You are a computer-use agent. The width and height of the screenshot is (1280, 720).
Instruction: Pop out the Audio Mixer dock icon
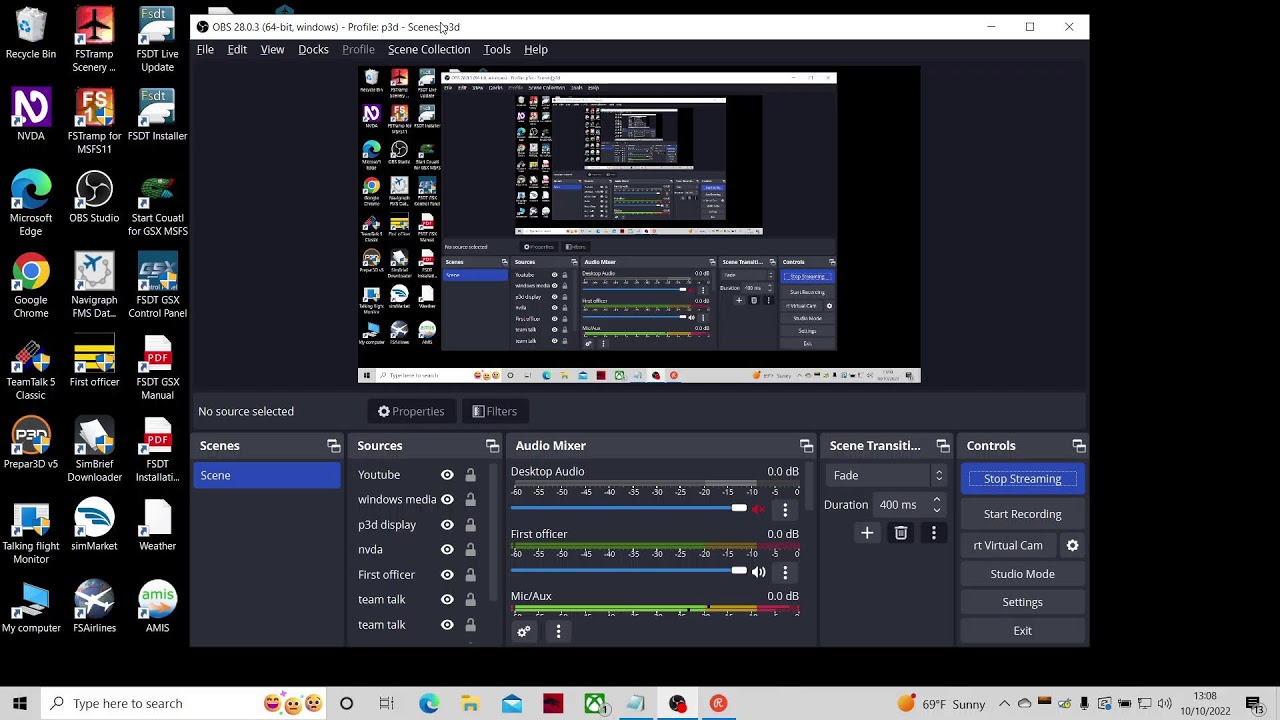pos(806,446)
